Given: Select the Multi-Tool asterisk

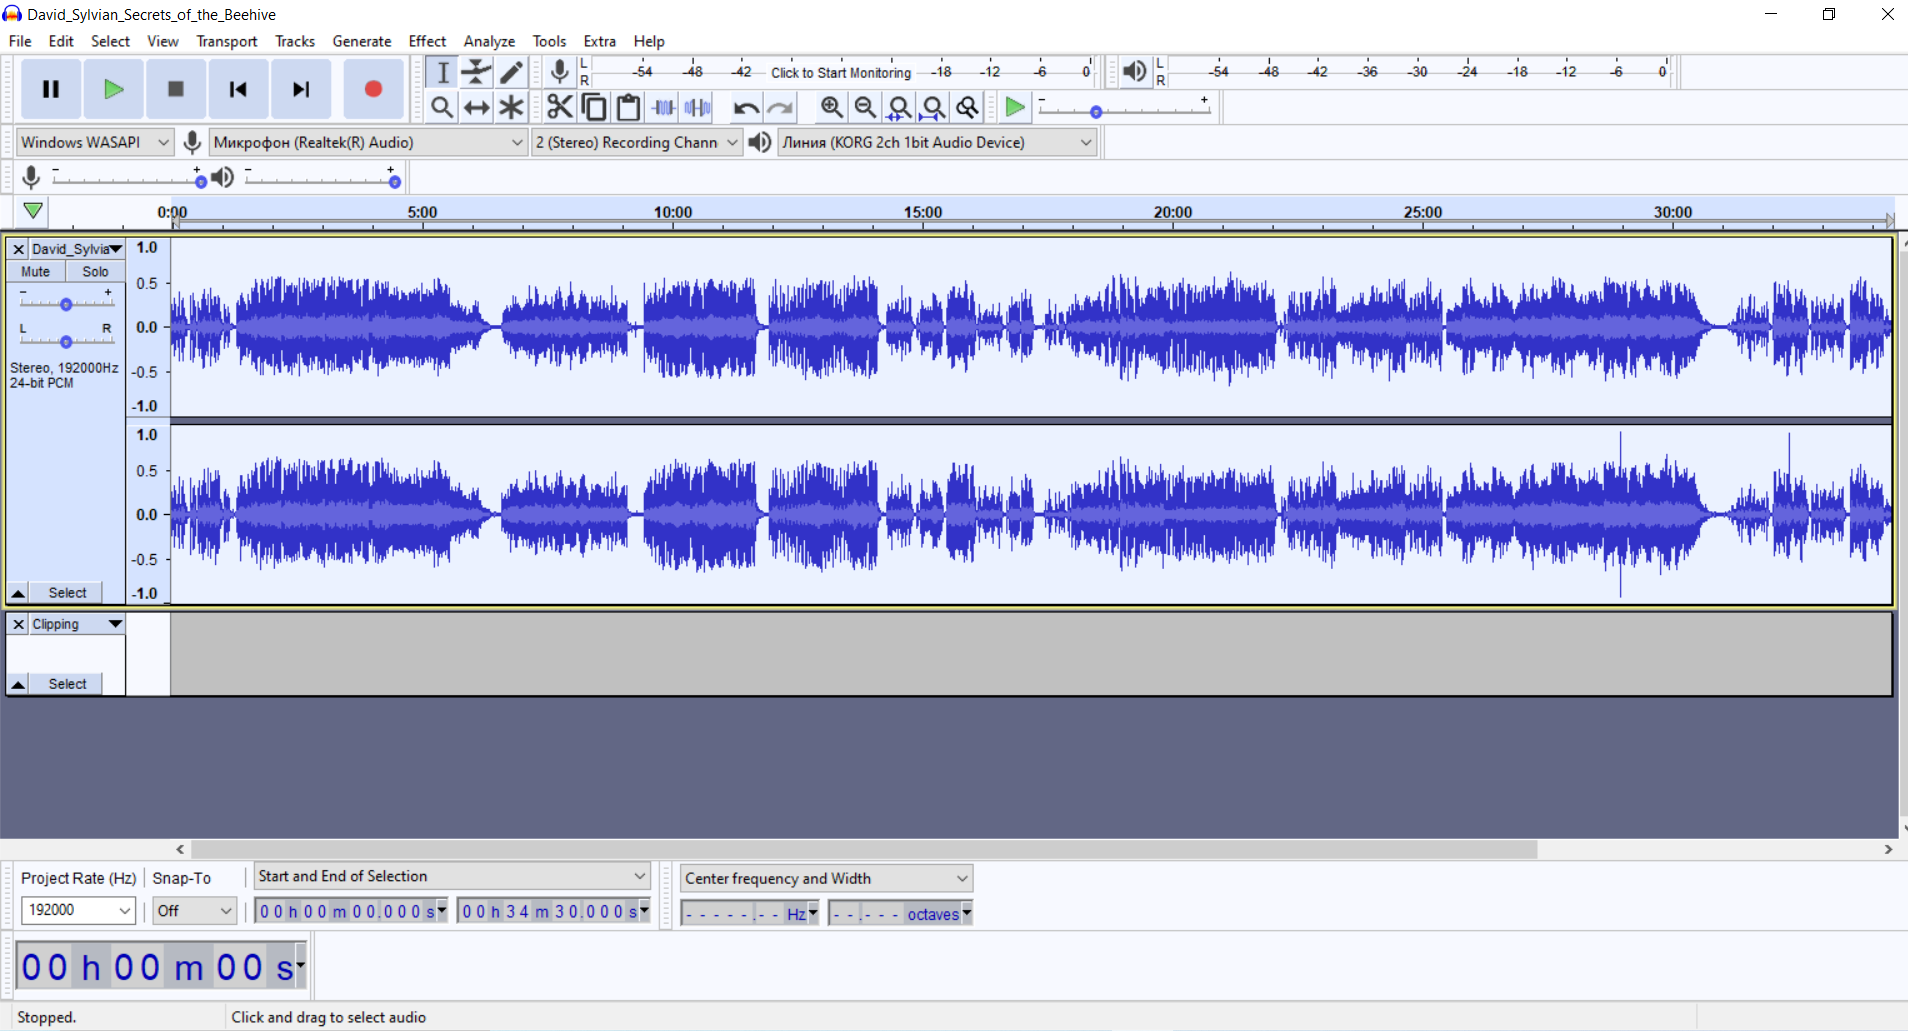Looking at the screenshot, I should (x=512, y=107).
